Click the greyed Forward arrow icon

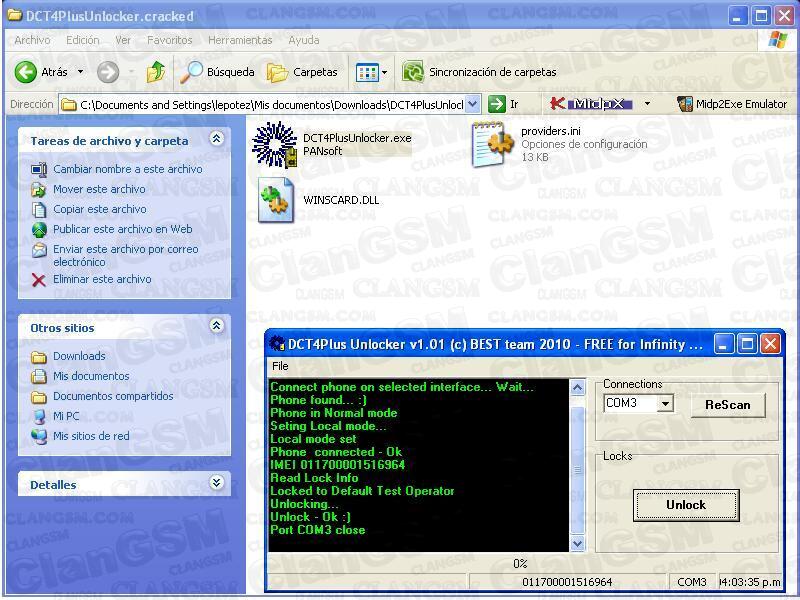[108, 72]
